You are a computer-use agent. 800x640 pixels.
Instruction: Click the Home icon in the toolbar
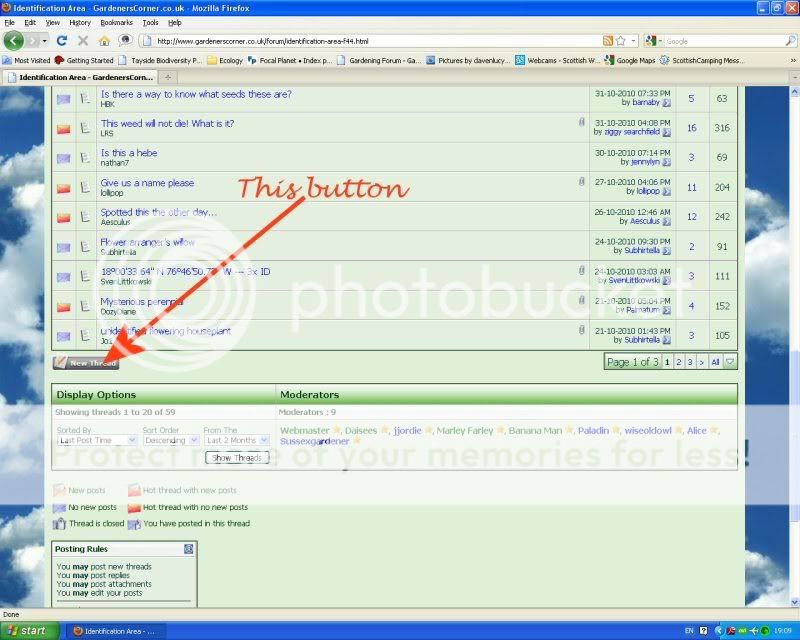[x=105, y=41]
